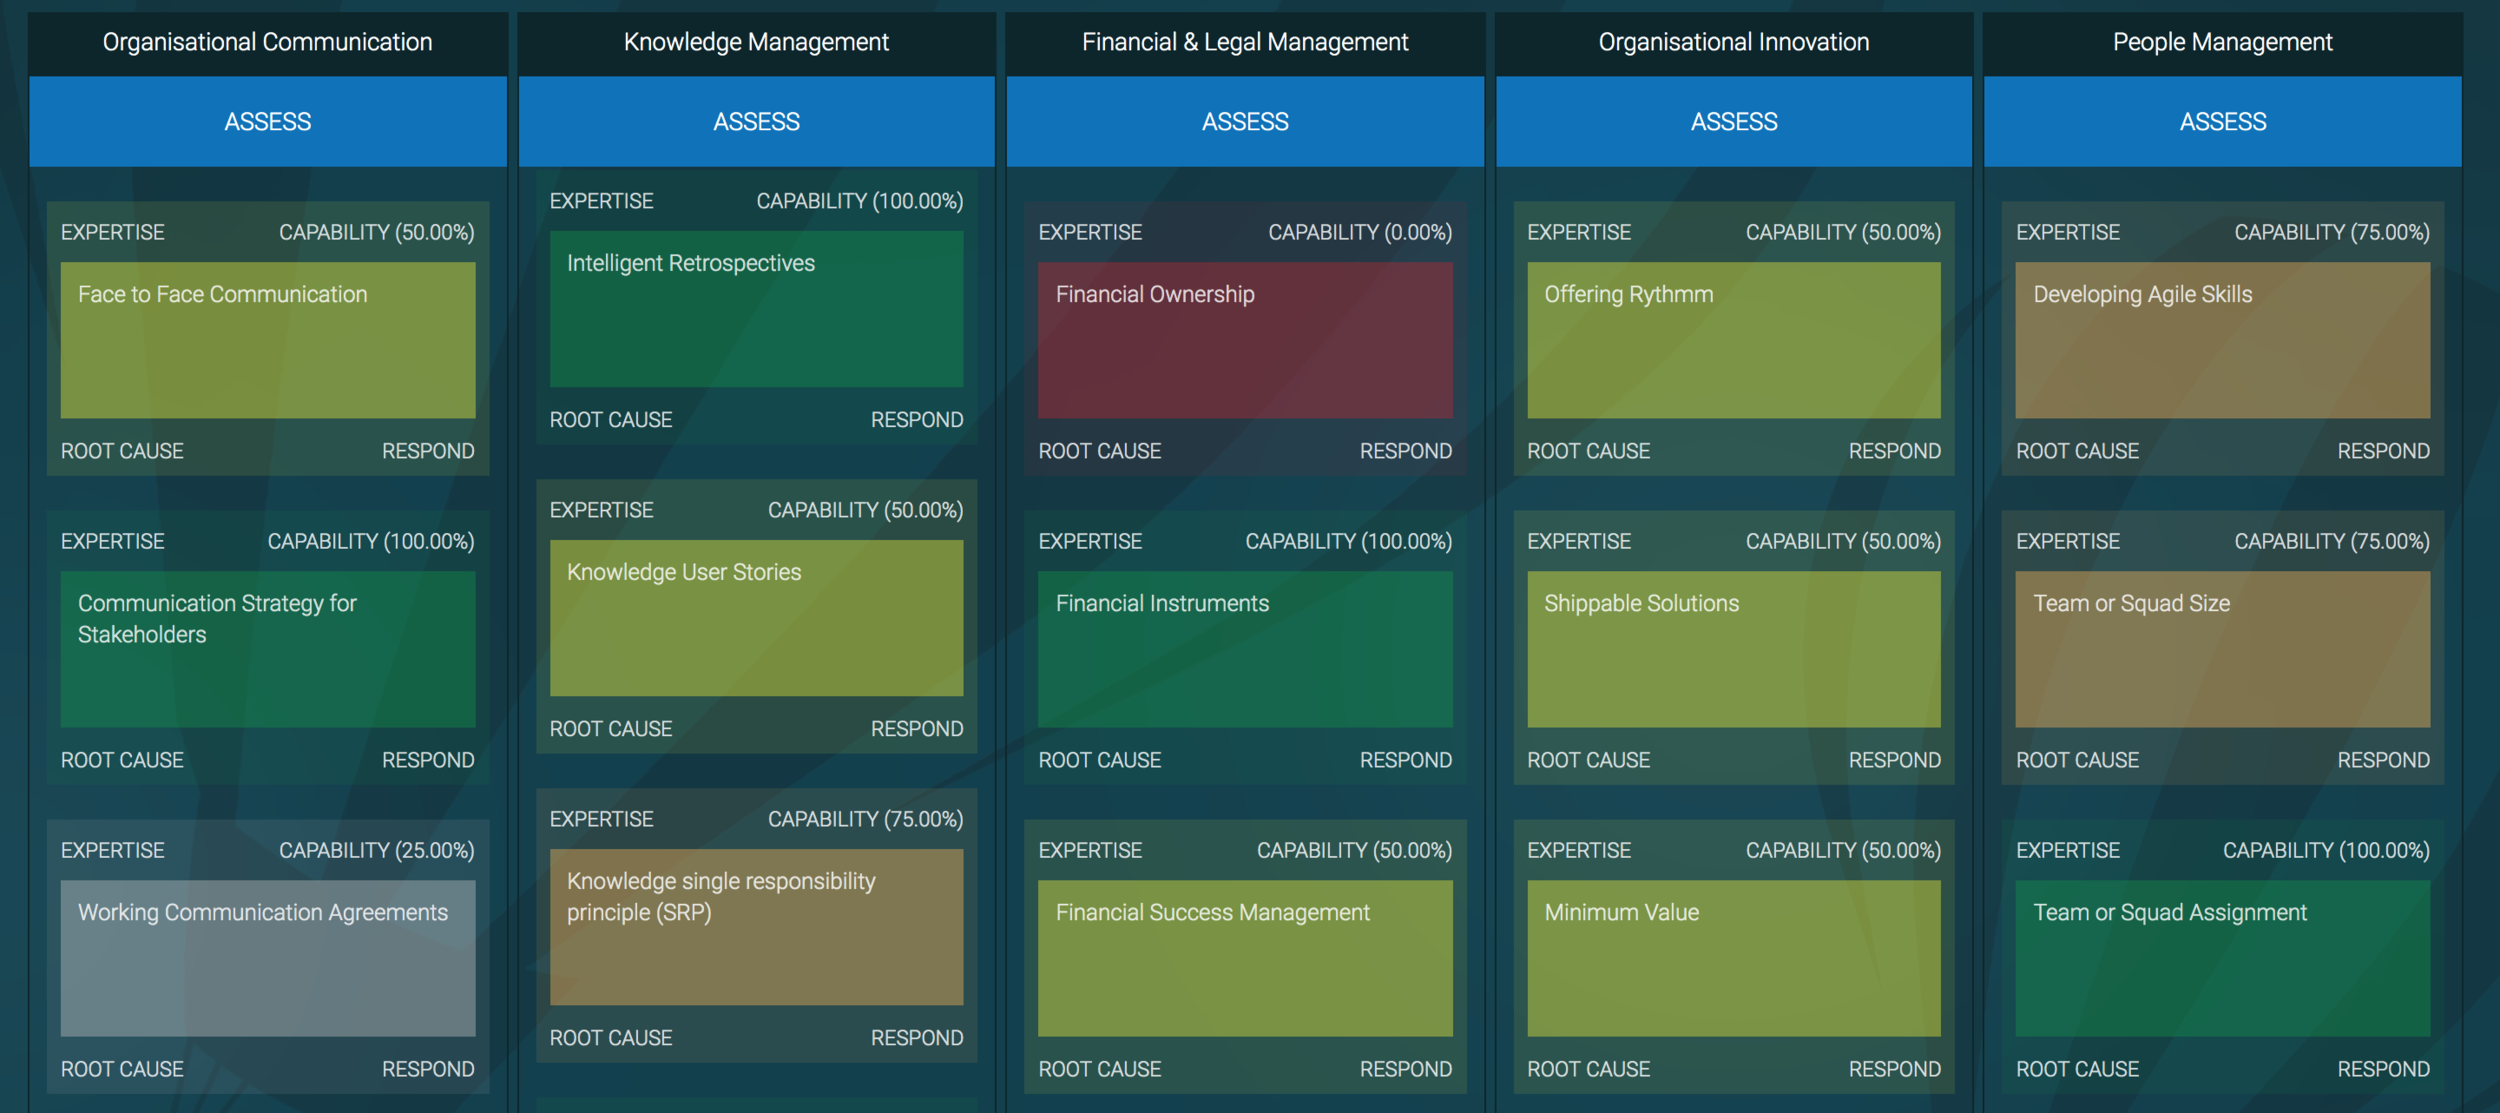2500x1113 pixels.
Task: Click RESPOND for Team or Squad Size
Action: [x=2384, y=760]
